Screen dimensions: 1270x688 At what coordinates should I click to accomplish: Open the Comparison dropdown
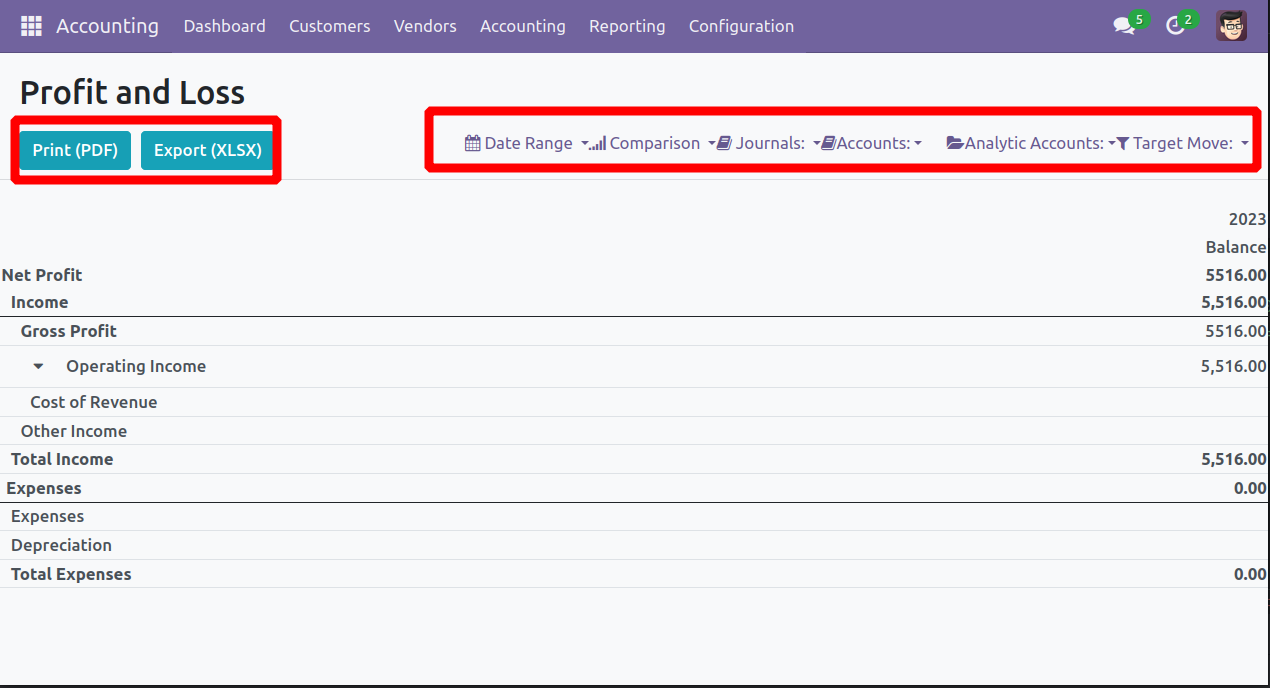[x=653, y=143]
